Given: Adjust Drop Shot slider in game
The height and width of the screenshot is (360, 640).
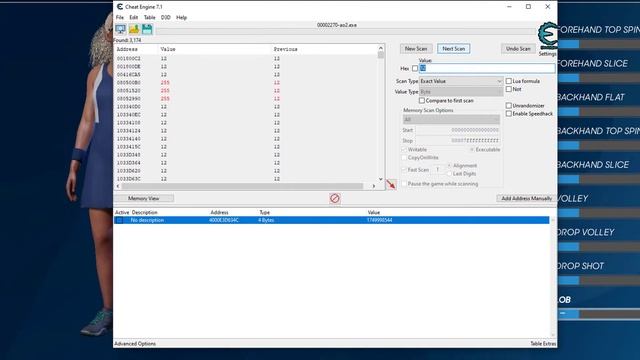Looking at the screenshot, I should pos(599,280).
